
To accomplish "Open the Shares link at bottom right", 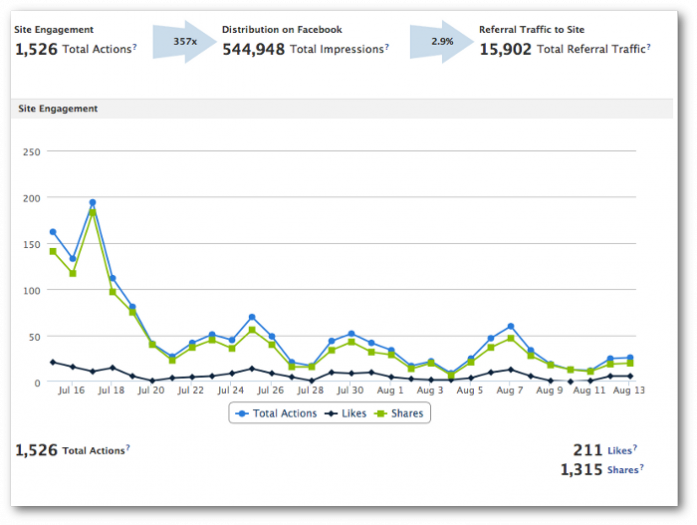I will [x=623, y=470].
